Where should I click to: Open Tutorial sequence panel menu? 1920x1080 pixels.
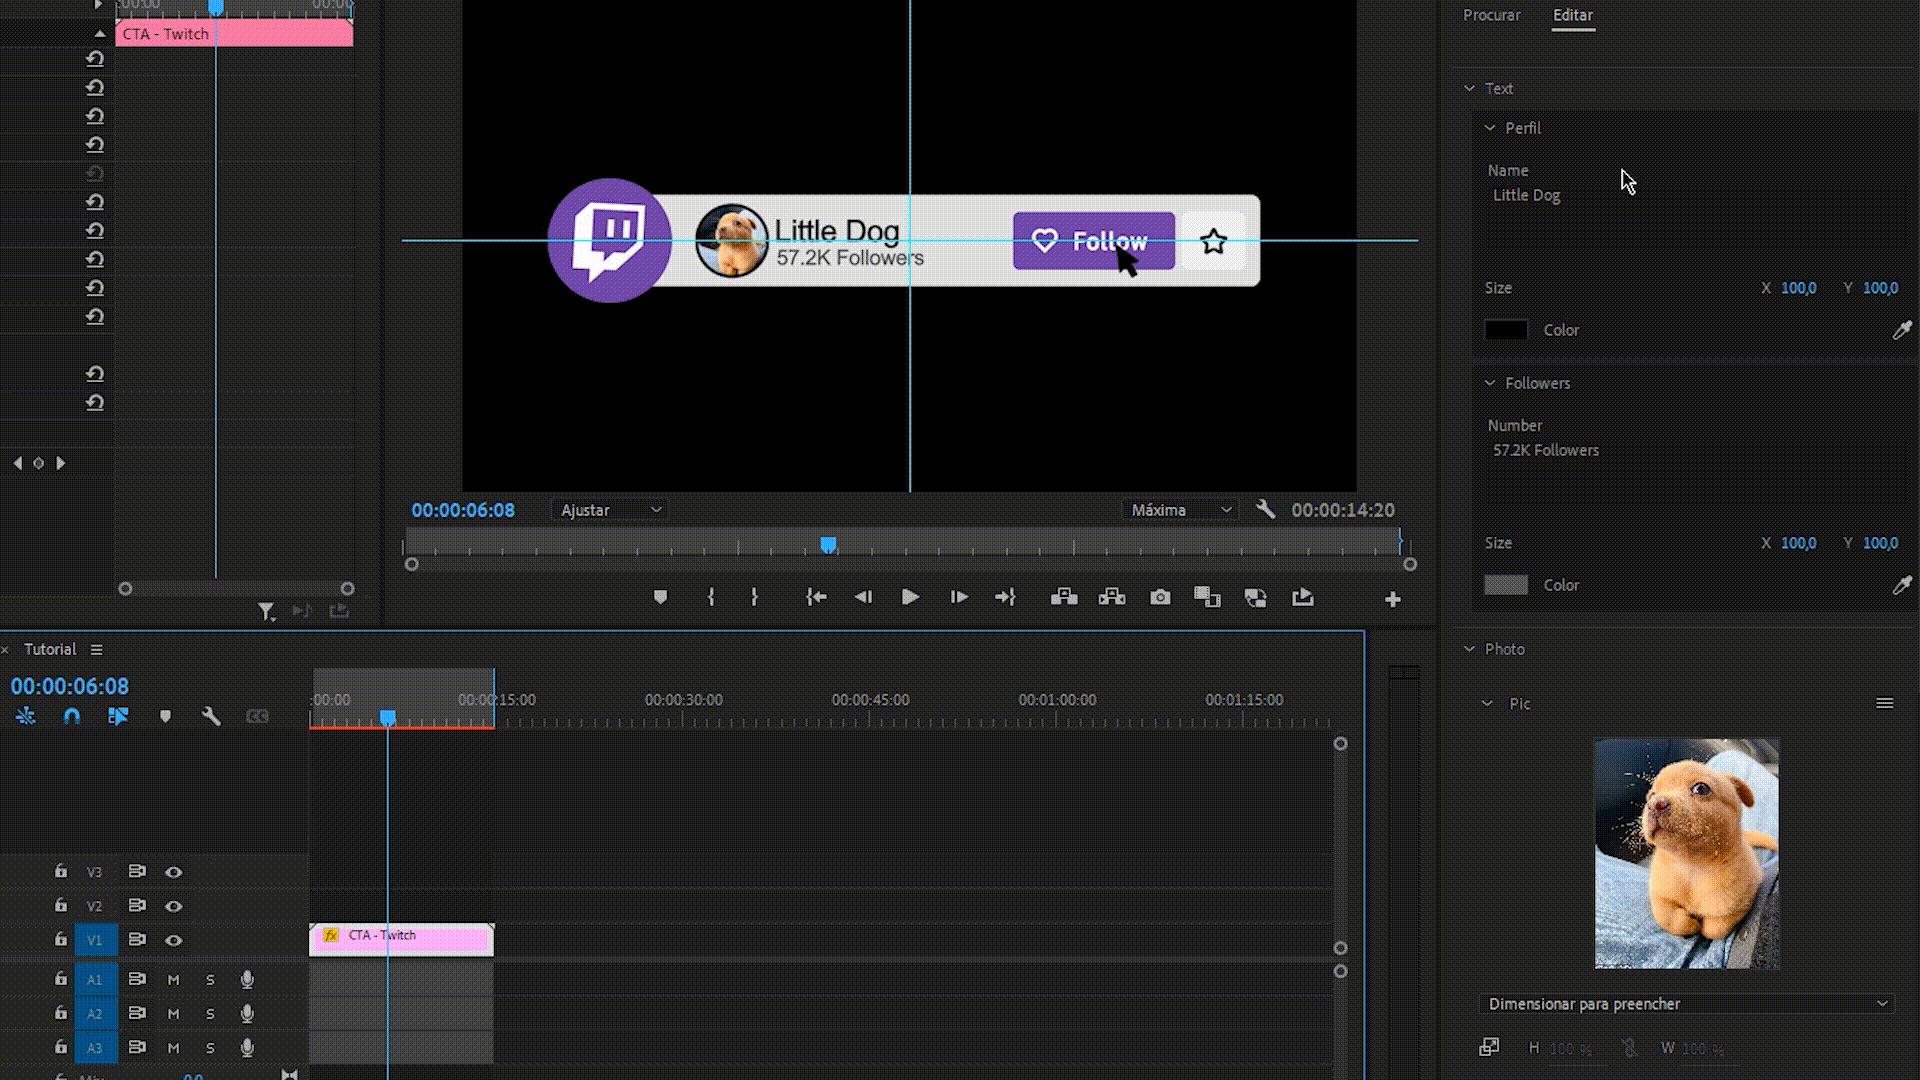[97, 649]
